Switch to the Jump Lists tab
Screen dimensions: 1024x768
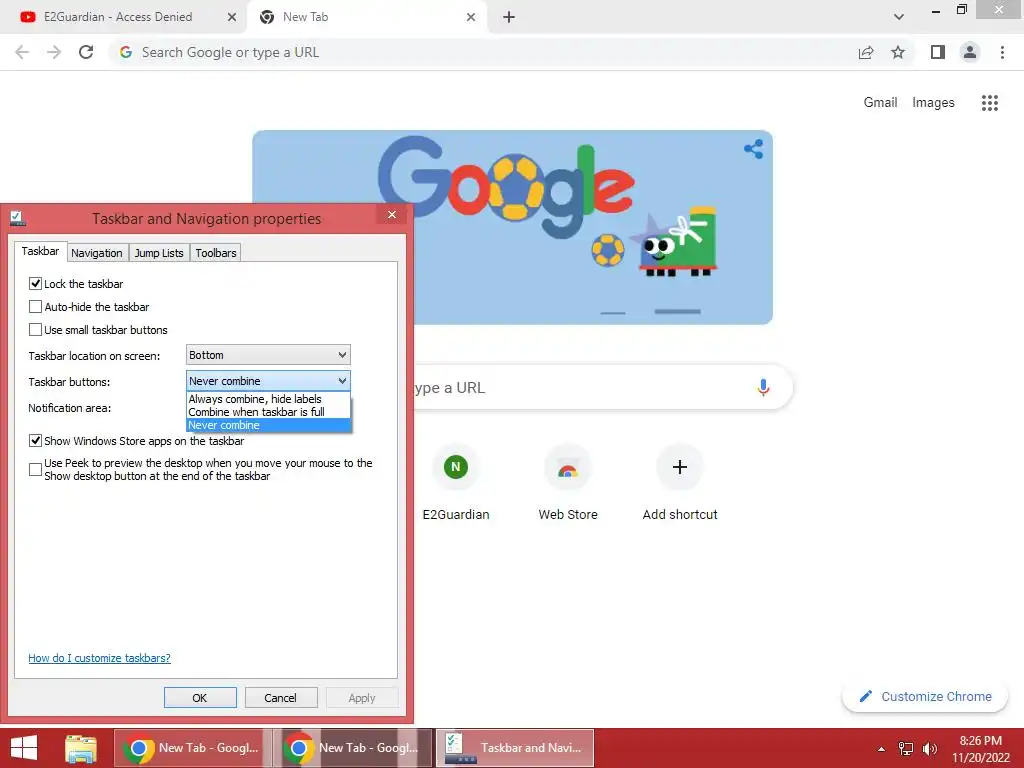(159, 253)
